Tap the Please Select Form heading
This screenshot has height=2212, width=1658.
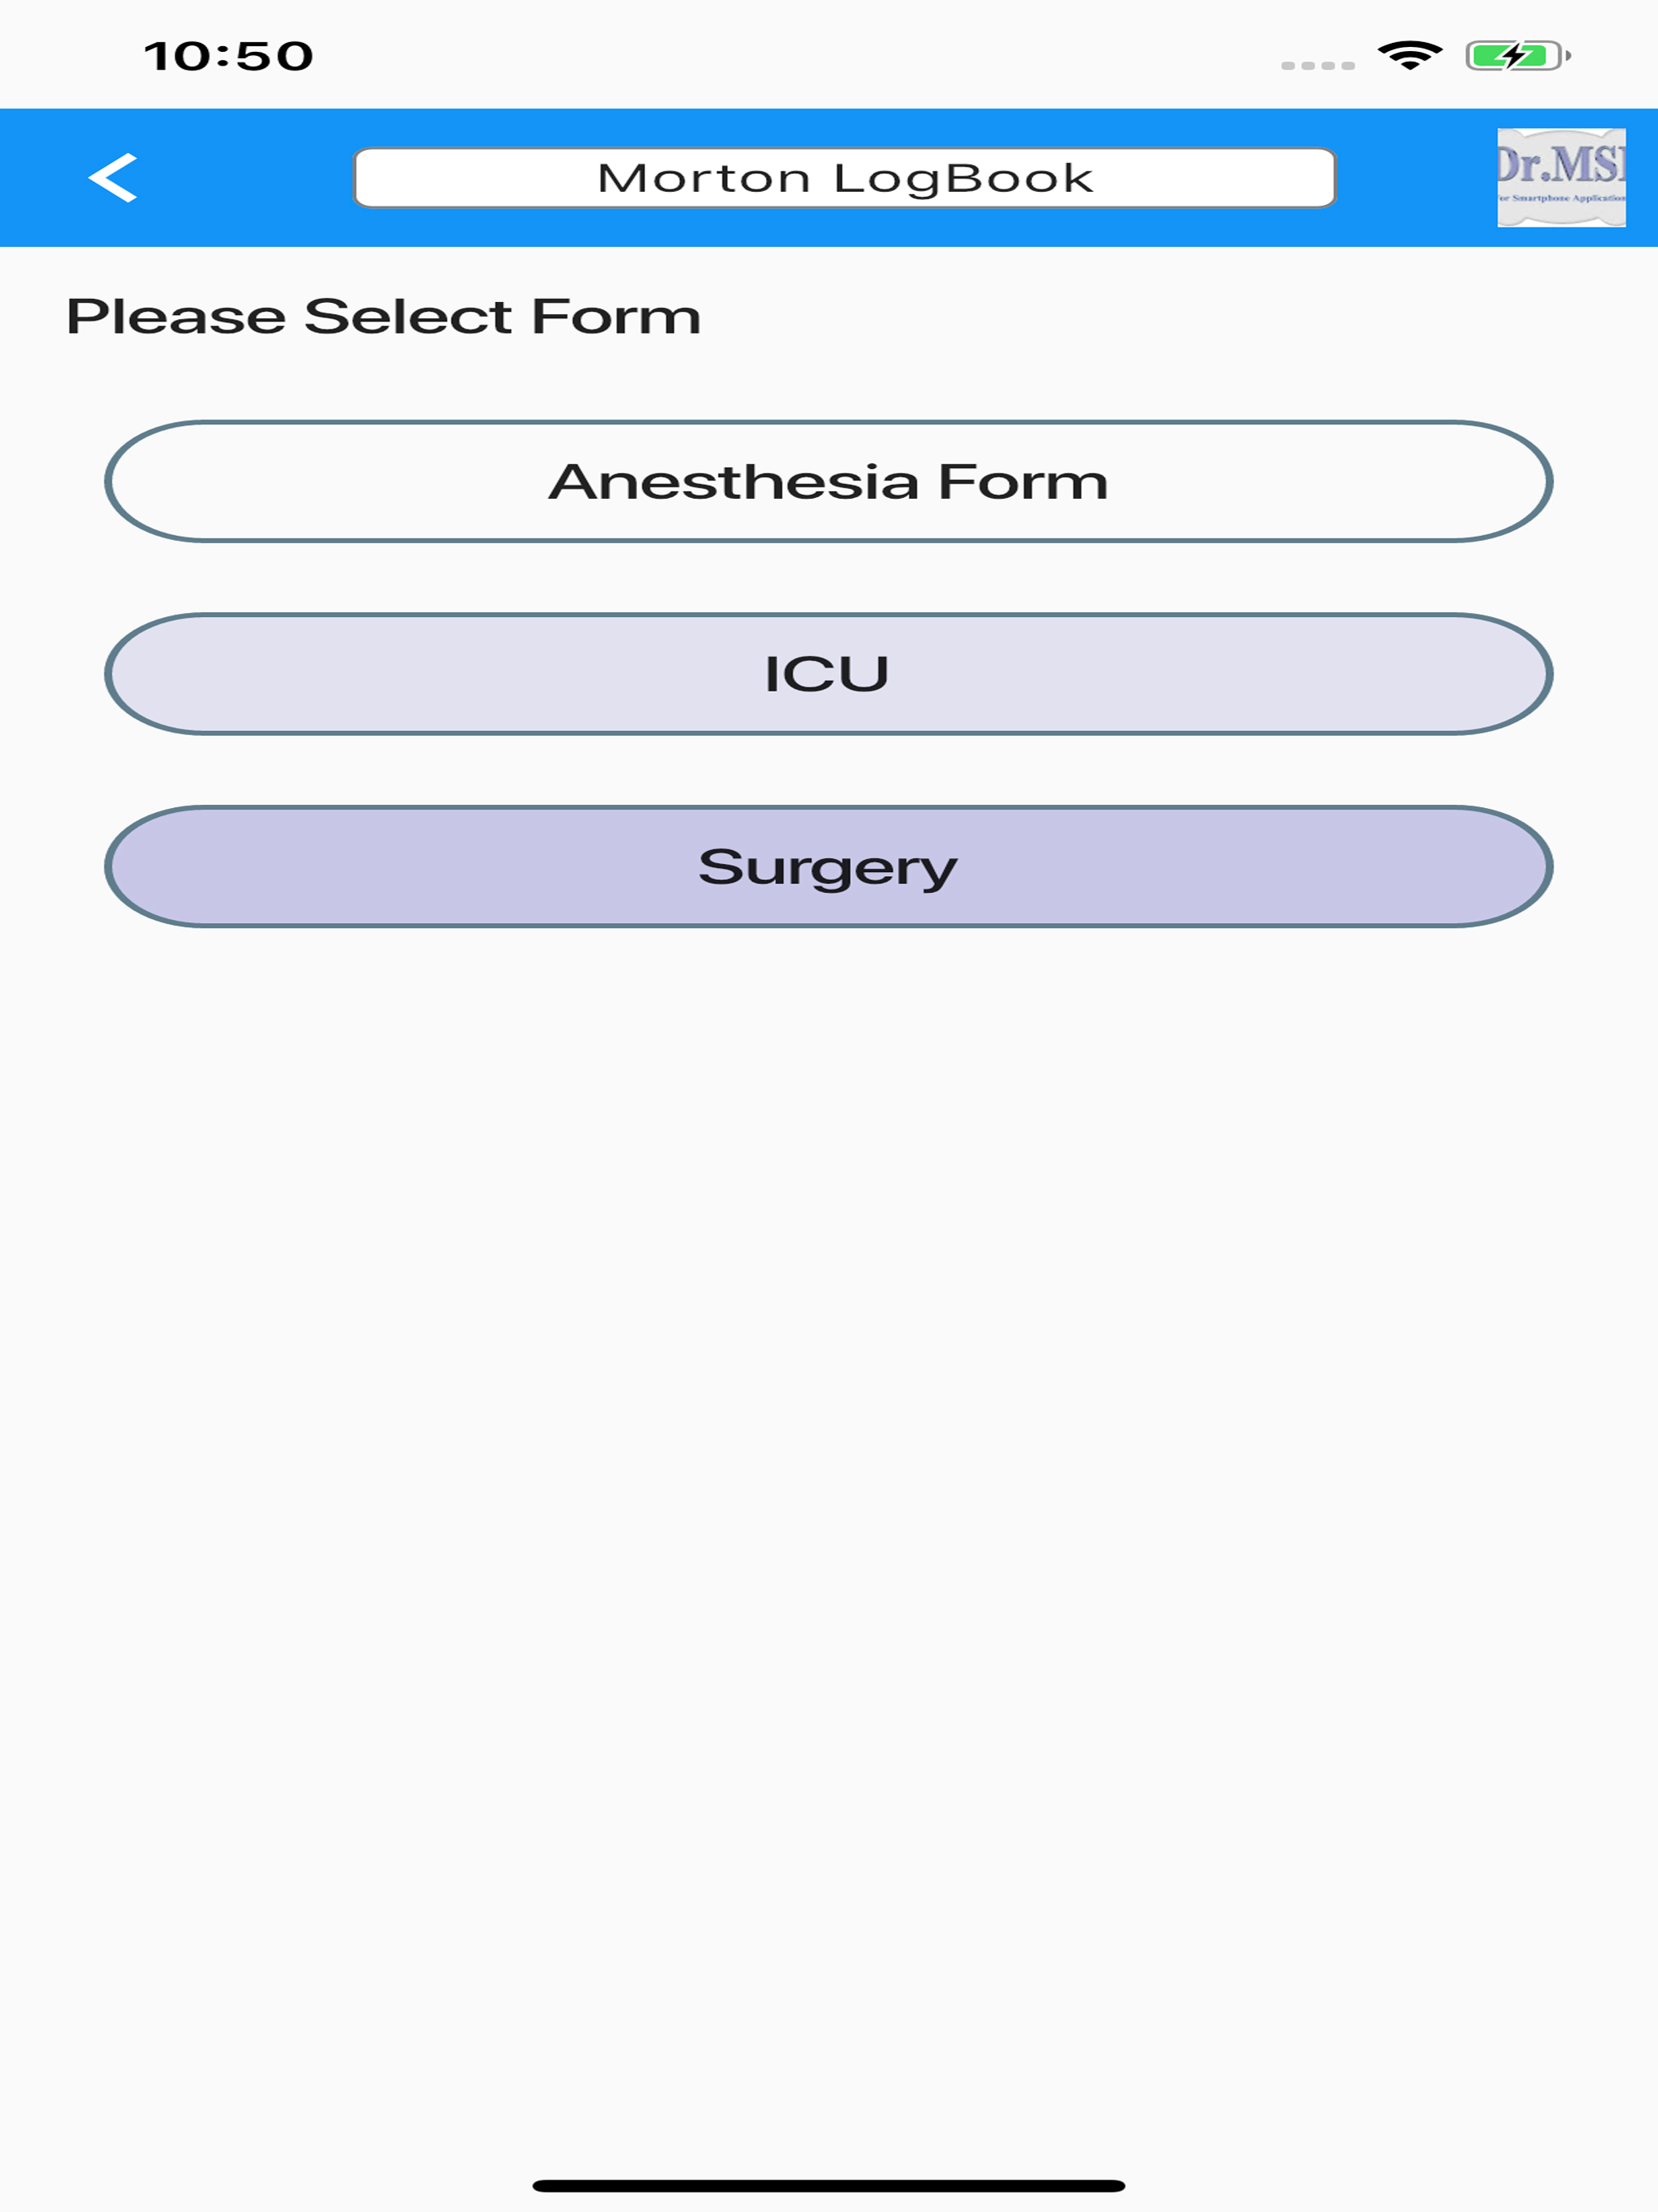[383, 317]
